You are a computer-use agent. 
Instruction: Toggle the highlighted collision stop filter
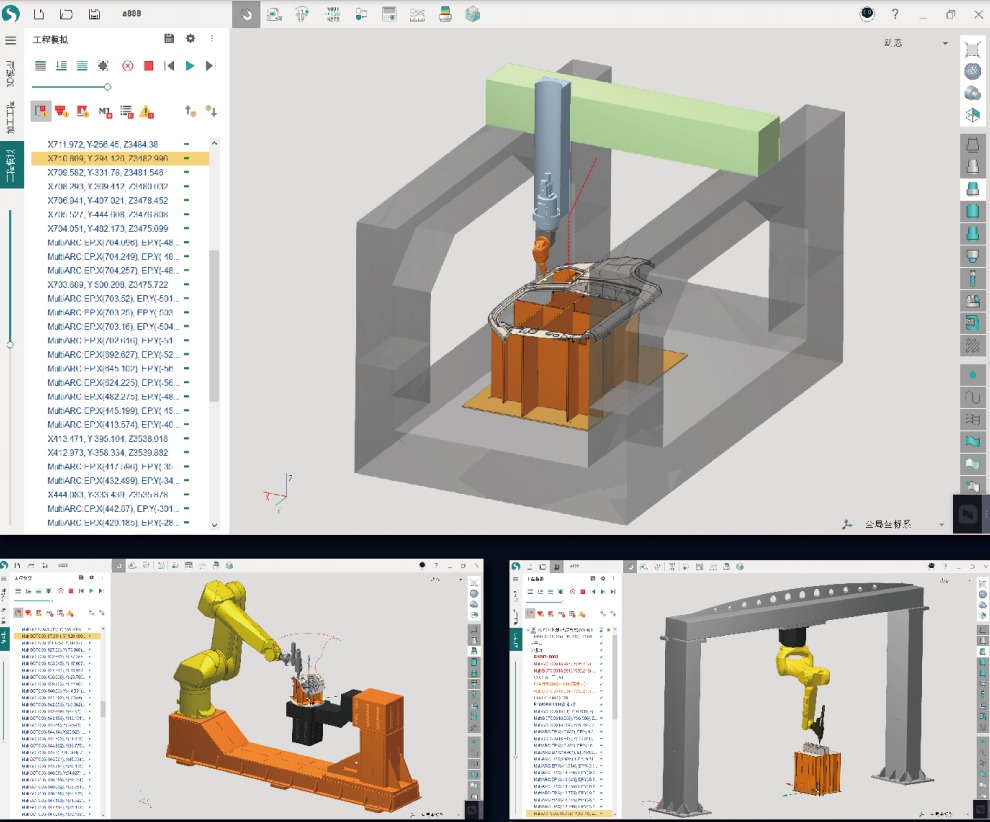[x=41, y=112]
